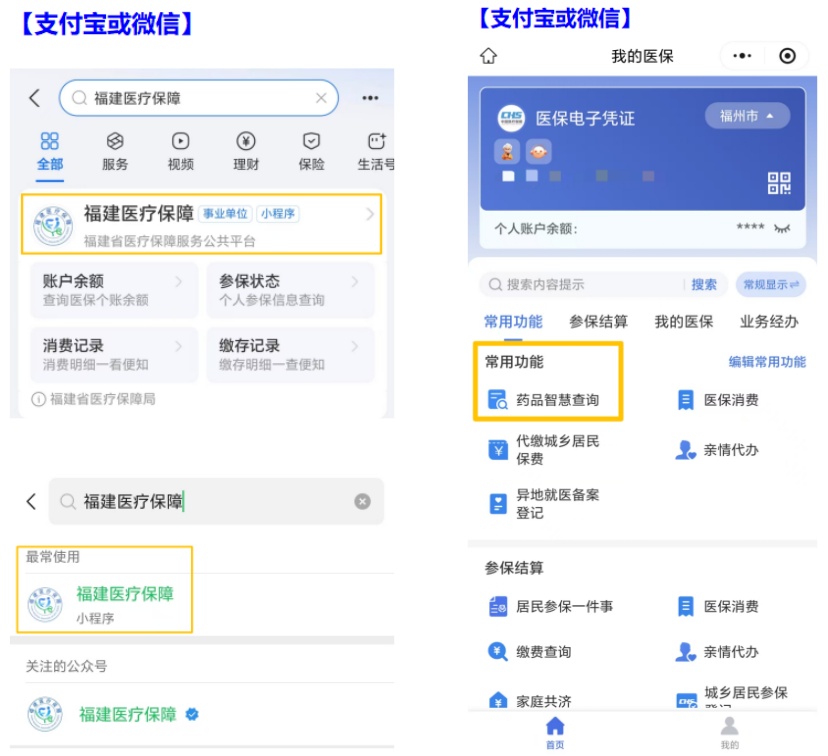The height and width of the screenshot is (756, 828).
Task: Click the 编辑常用功能 link
Action: coord(767,362)
